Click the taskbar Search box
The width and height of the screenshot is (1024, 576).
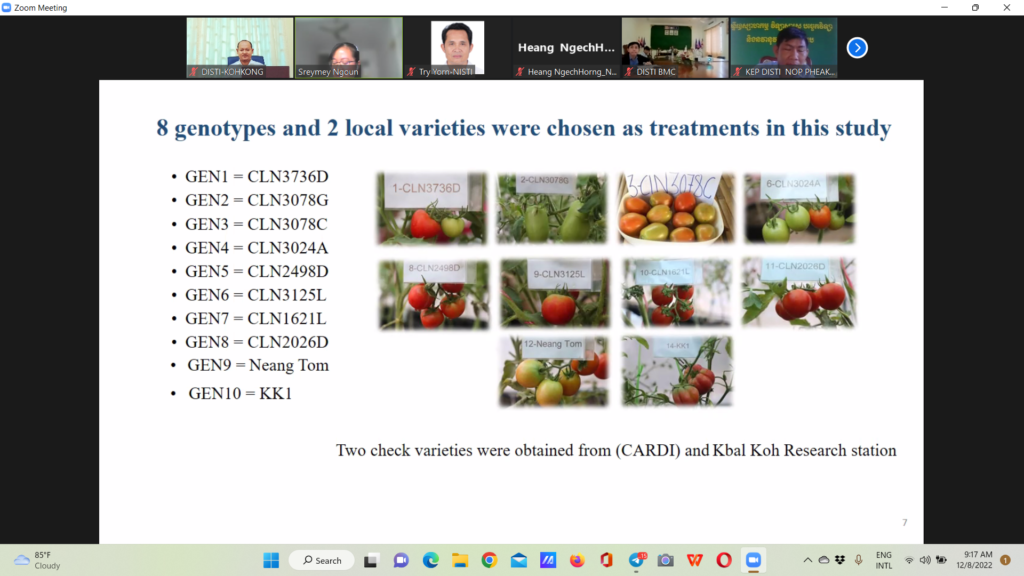[321, 560]
